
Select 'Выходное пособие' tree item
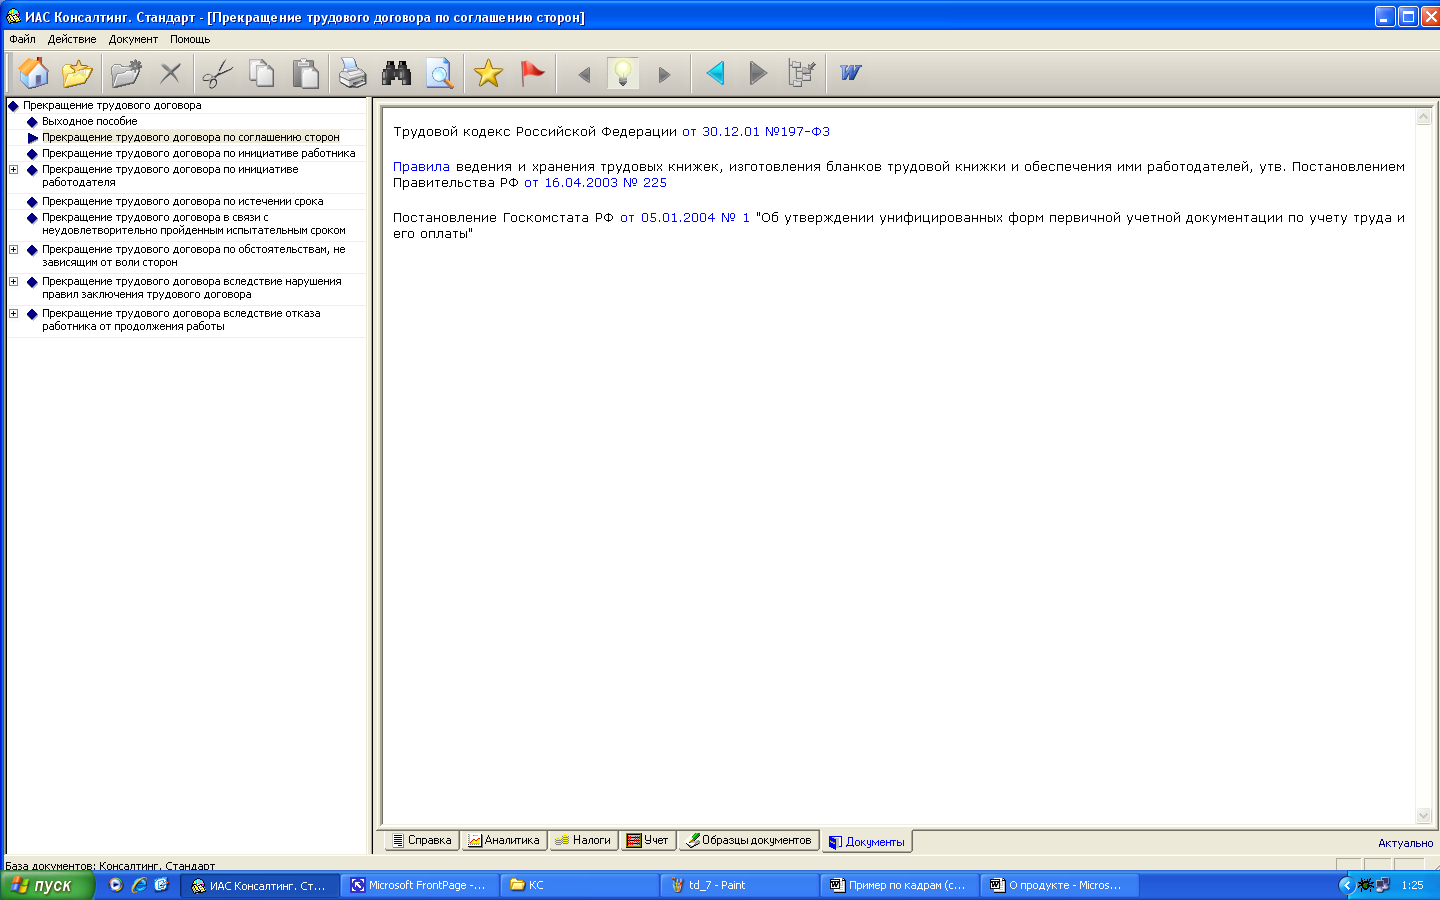(90, 121)
